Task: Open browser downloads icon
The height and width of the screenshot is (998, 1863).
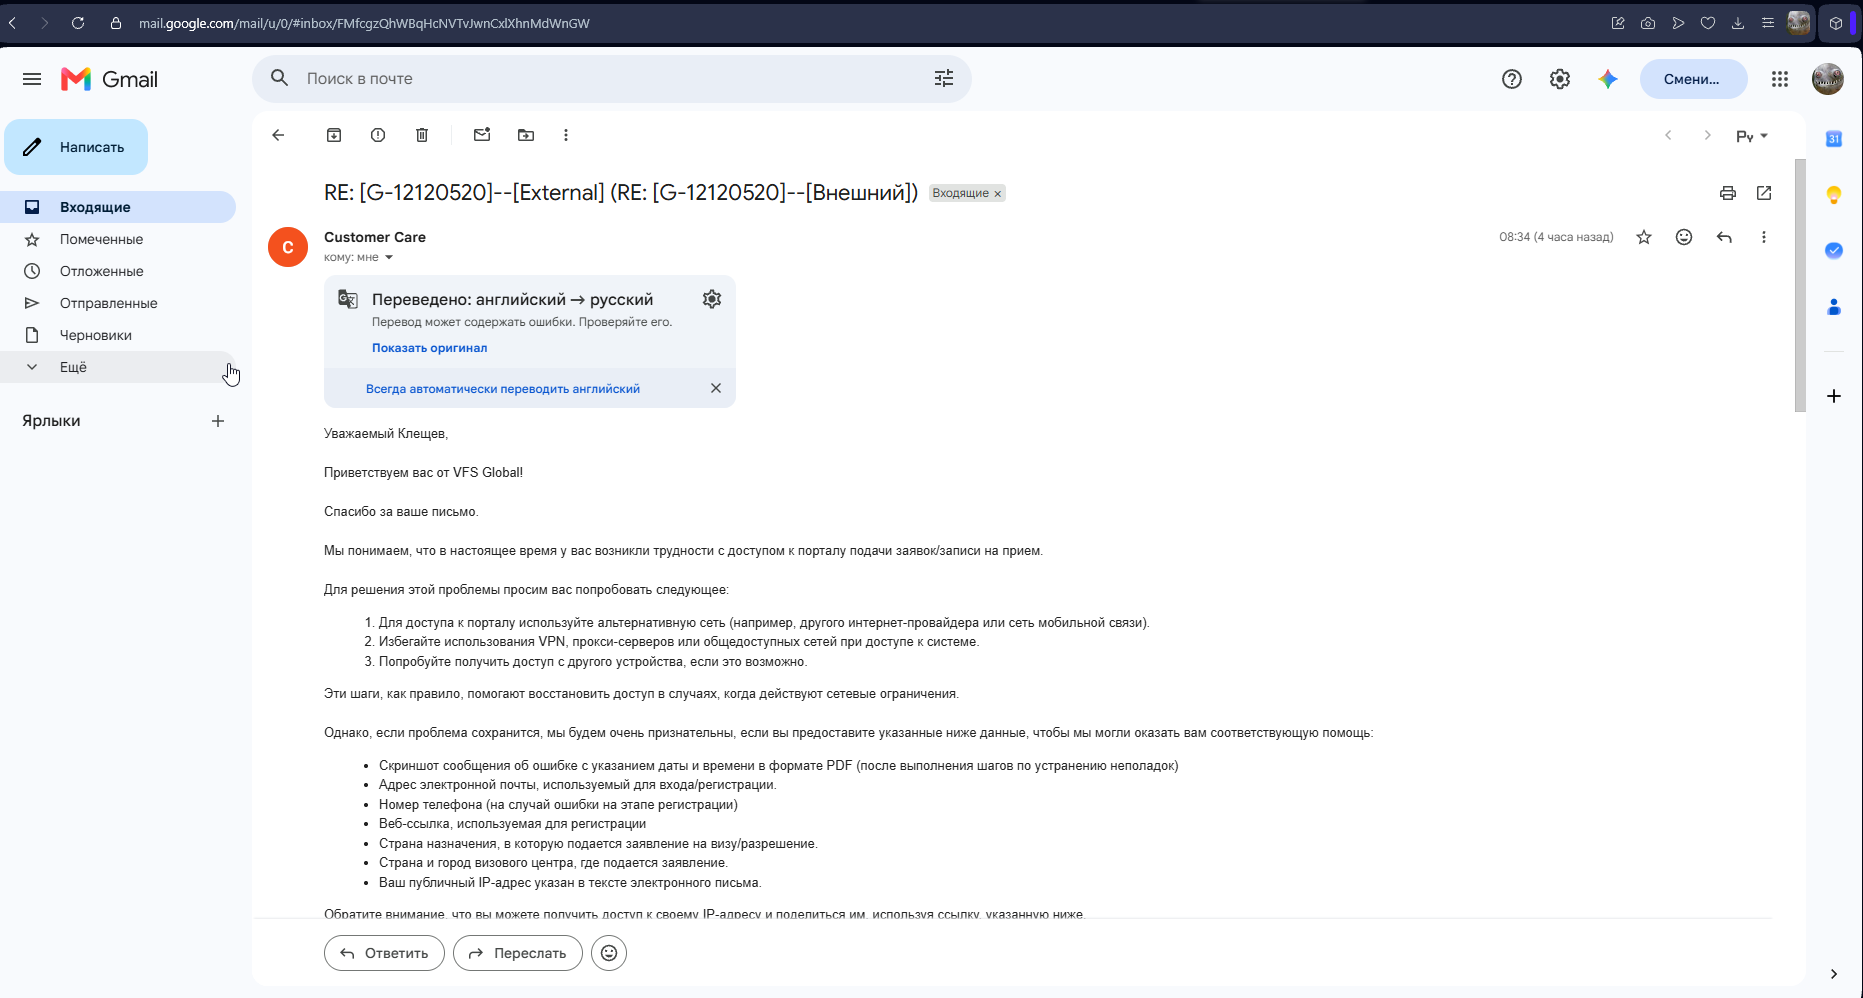Action: tap(1738, 23)
